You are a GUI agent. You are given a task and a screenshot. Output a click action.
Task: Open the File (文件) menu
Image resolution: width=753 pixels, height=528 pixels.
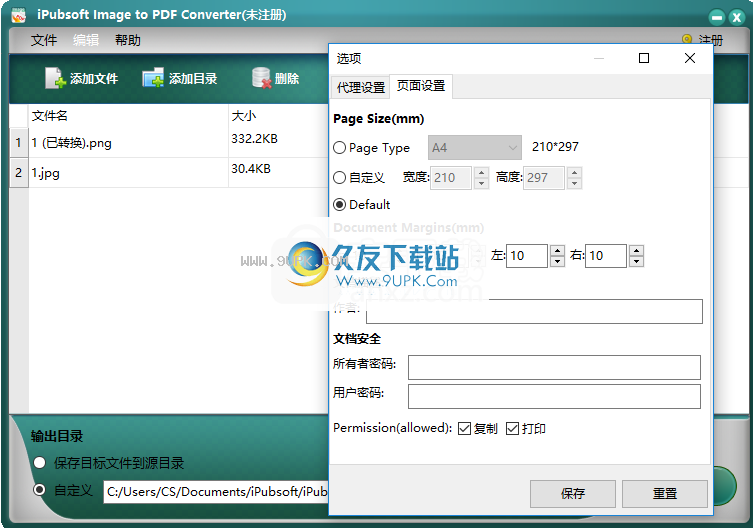click(44, 40)
